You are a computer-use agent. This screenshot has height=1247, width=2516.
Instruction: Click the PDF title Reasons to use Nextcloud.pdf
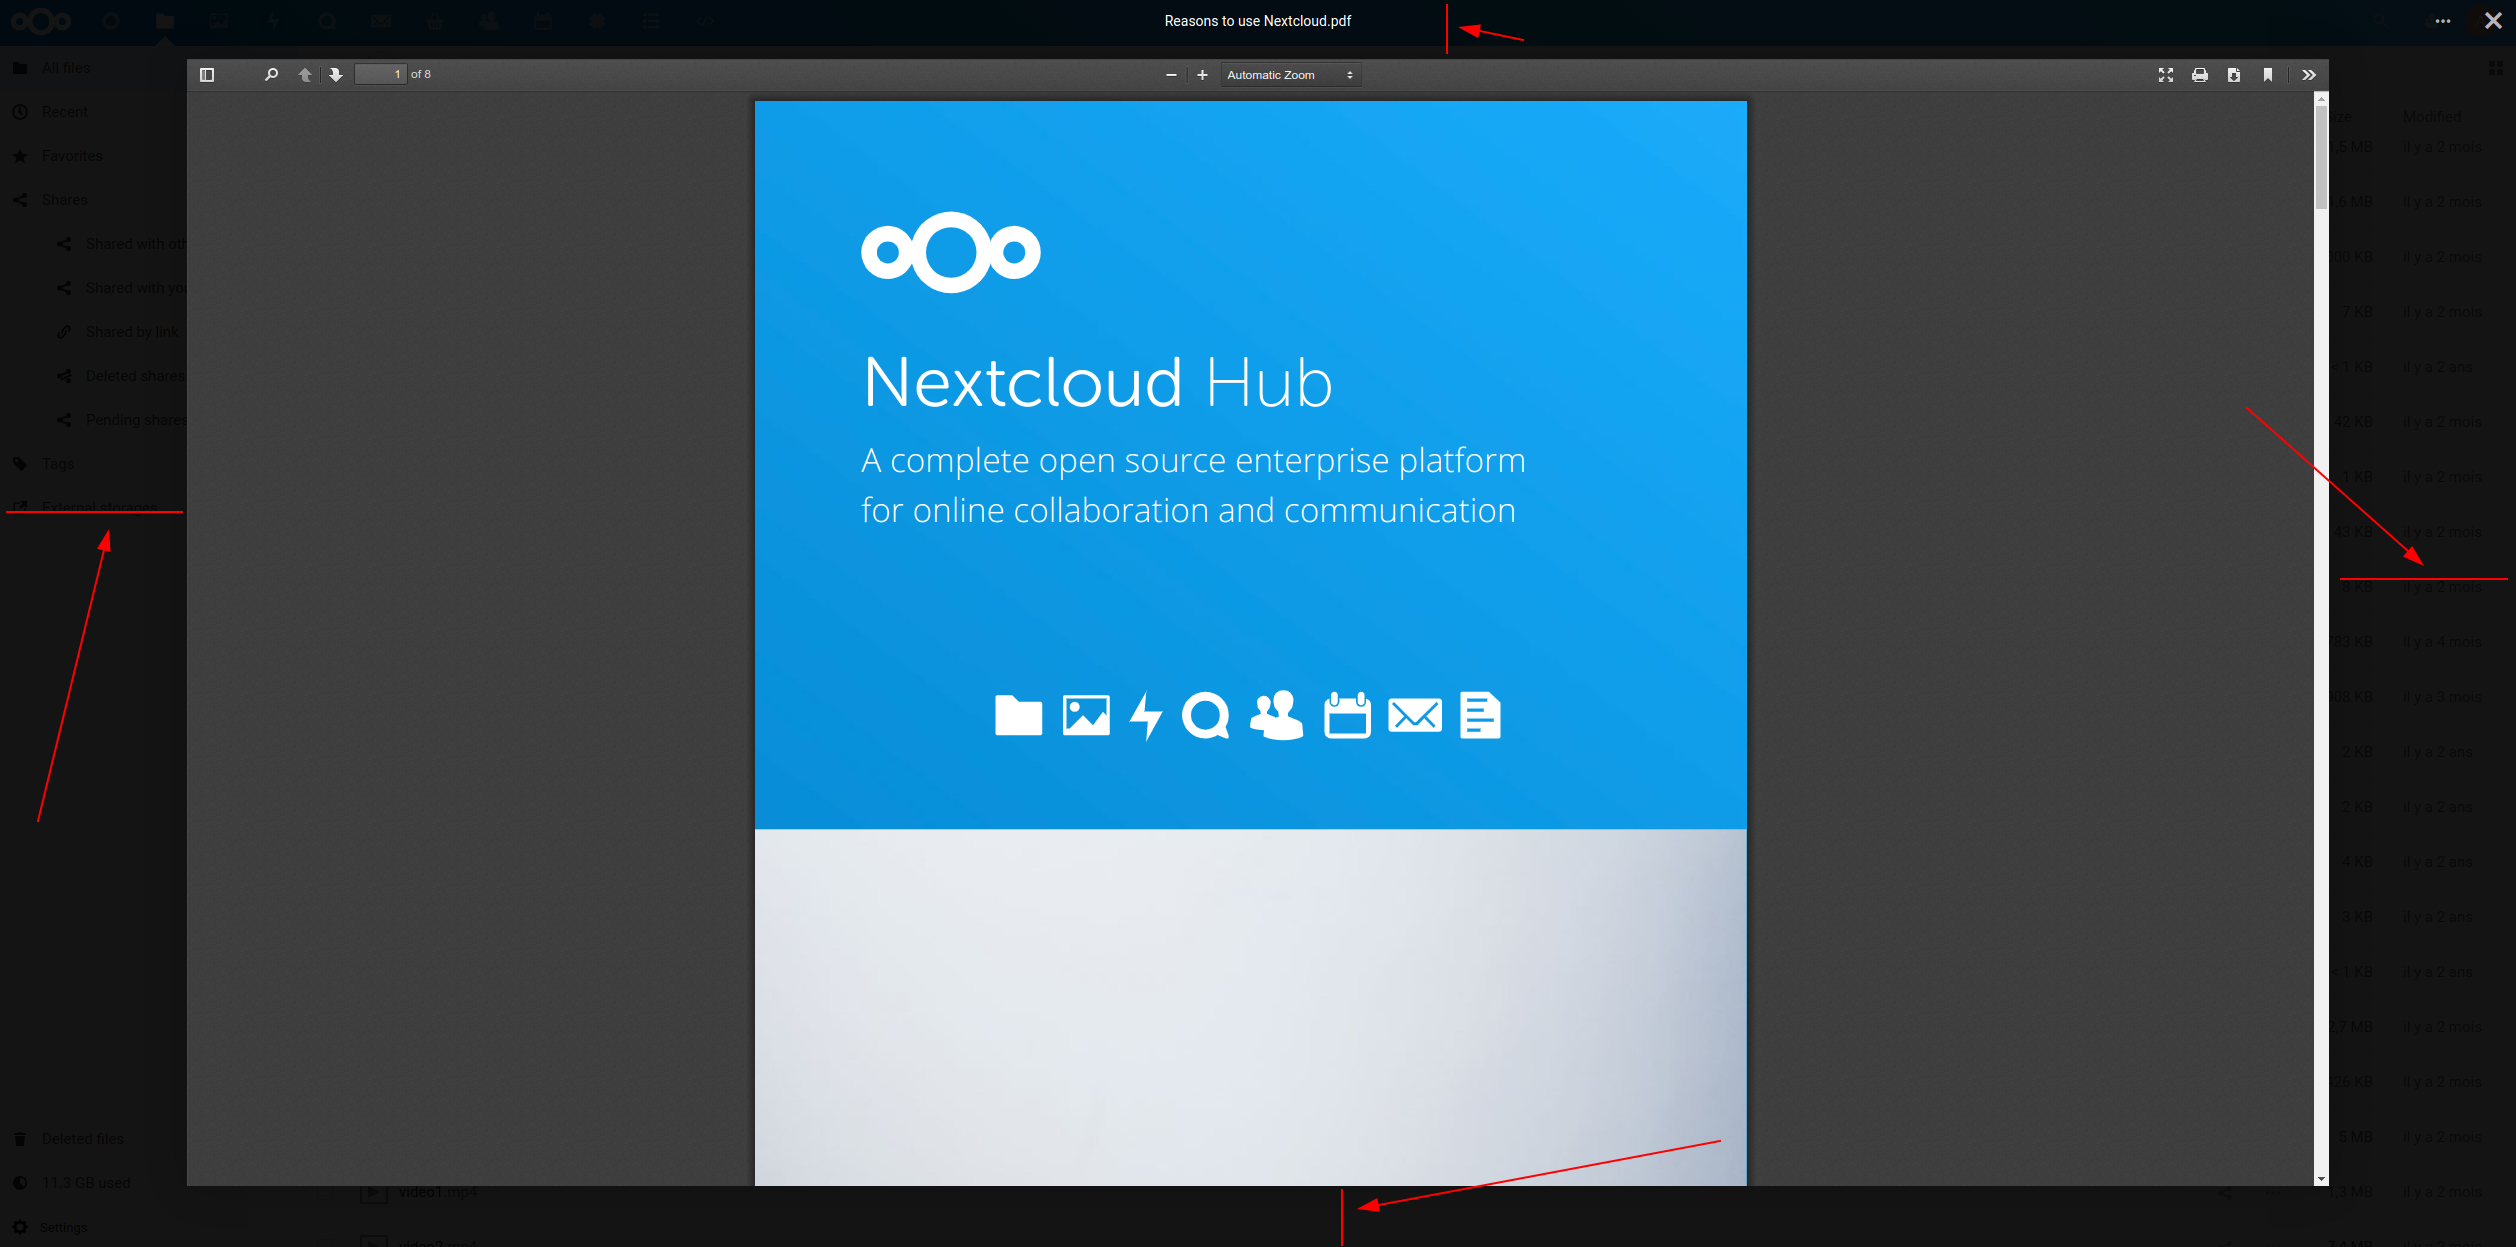tap(1257, 21)
